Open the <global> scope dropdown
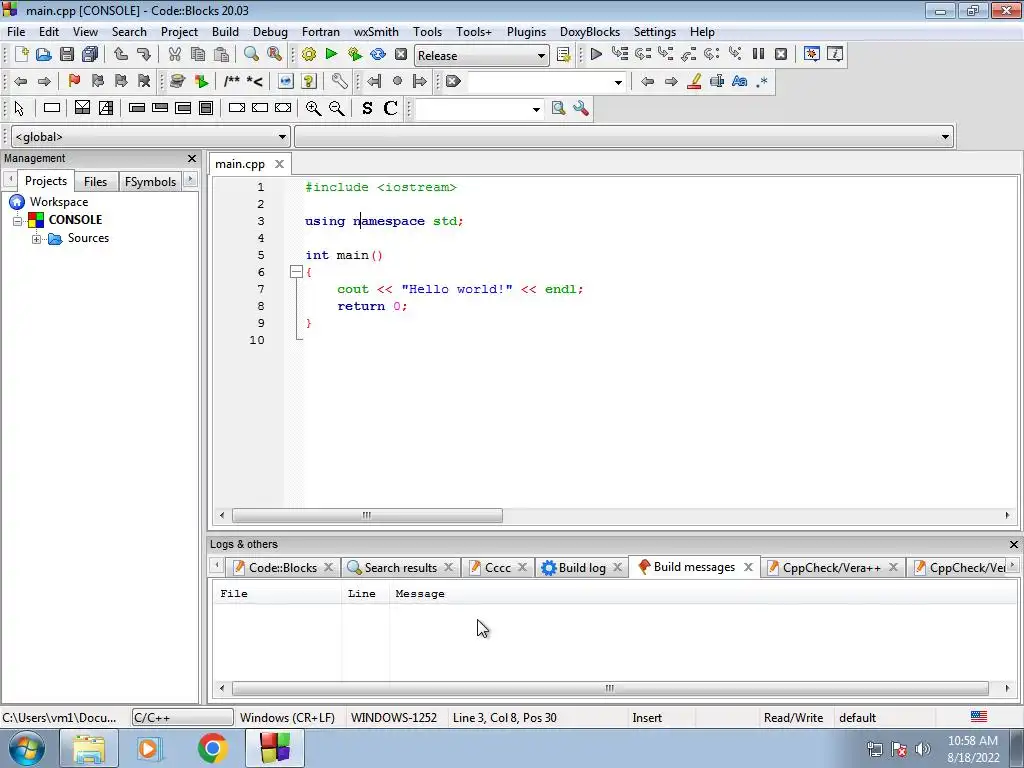Viewport: 1024px width, 768px height. [282, 136]
